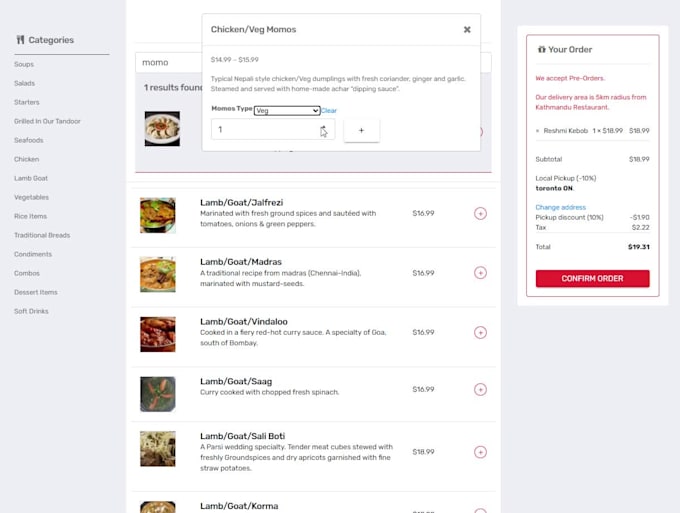The image size is (680, 513).
Task: Click the $19.31 total amount
Action: (x=639, y=247)
